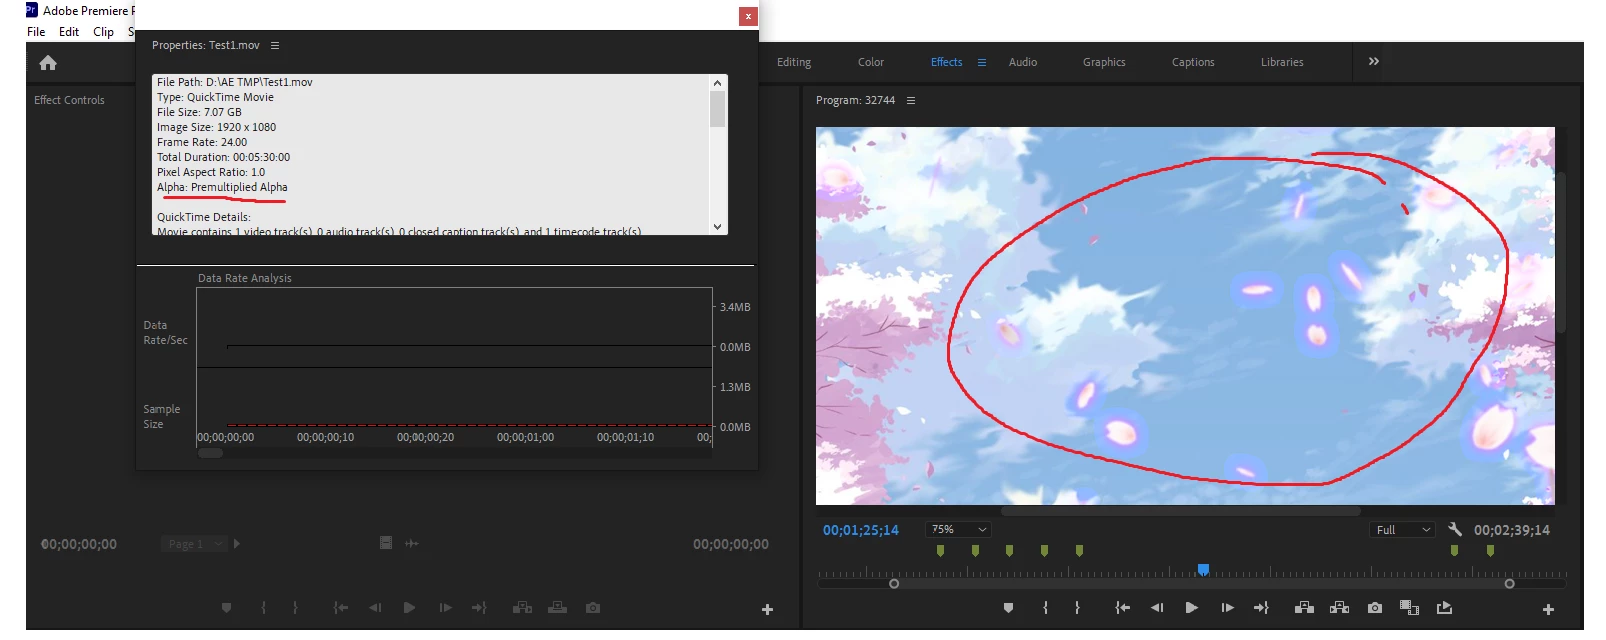Show more workspaces with double chevron
This screenshot has width=1606, height=640.
pos(1373,61)
